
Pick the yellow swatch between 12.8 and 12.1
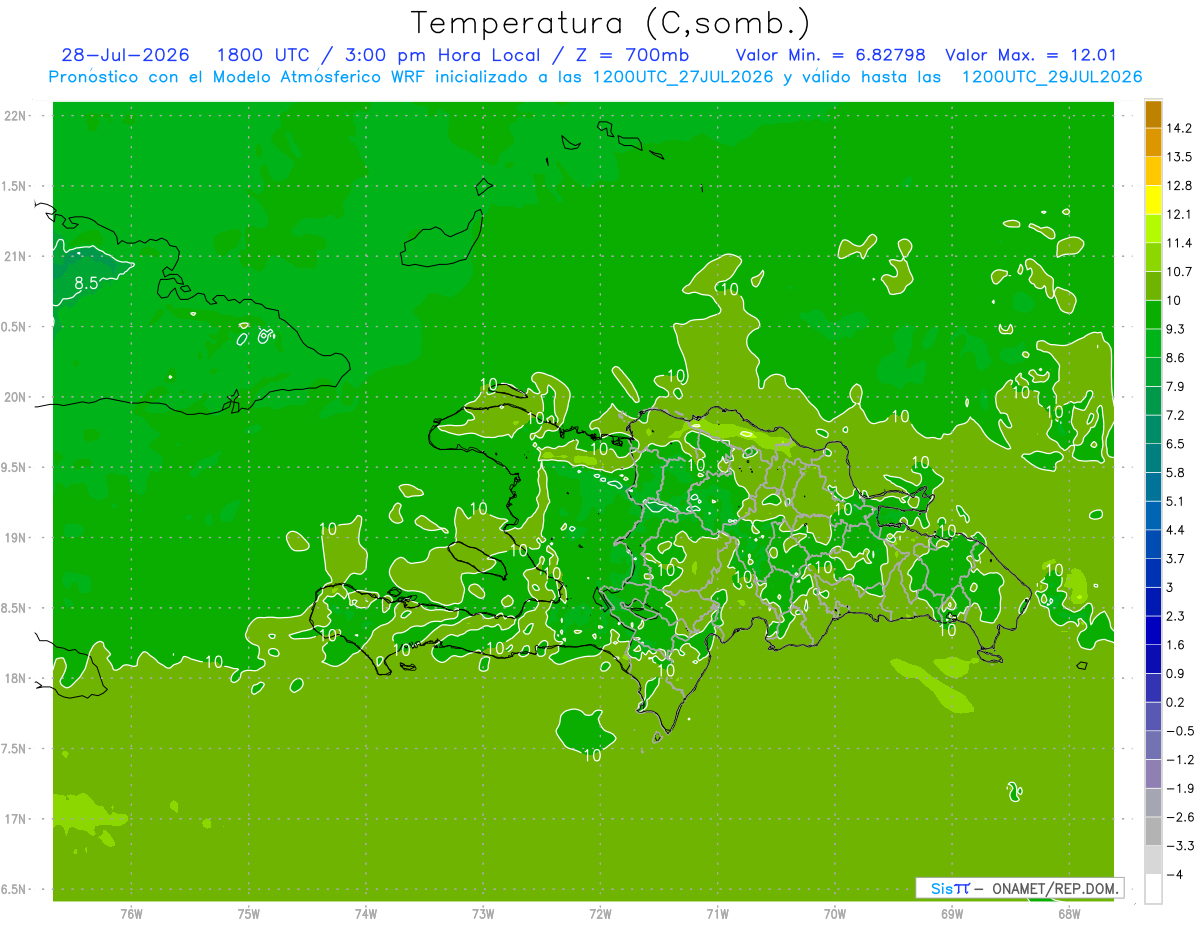click(1153, 200)
